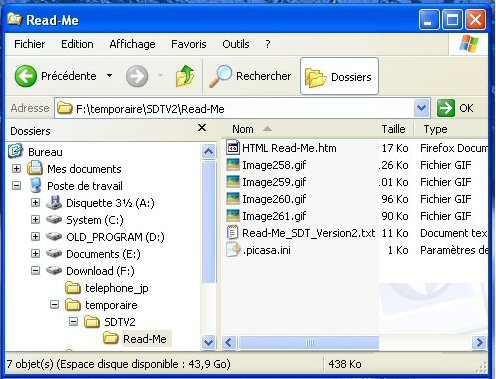The height and width of the screenshot is (379, 496).
Task: Select Image260.gif file icon
Action: coord(233,198)
